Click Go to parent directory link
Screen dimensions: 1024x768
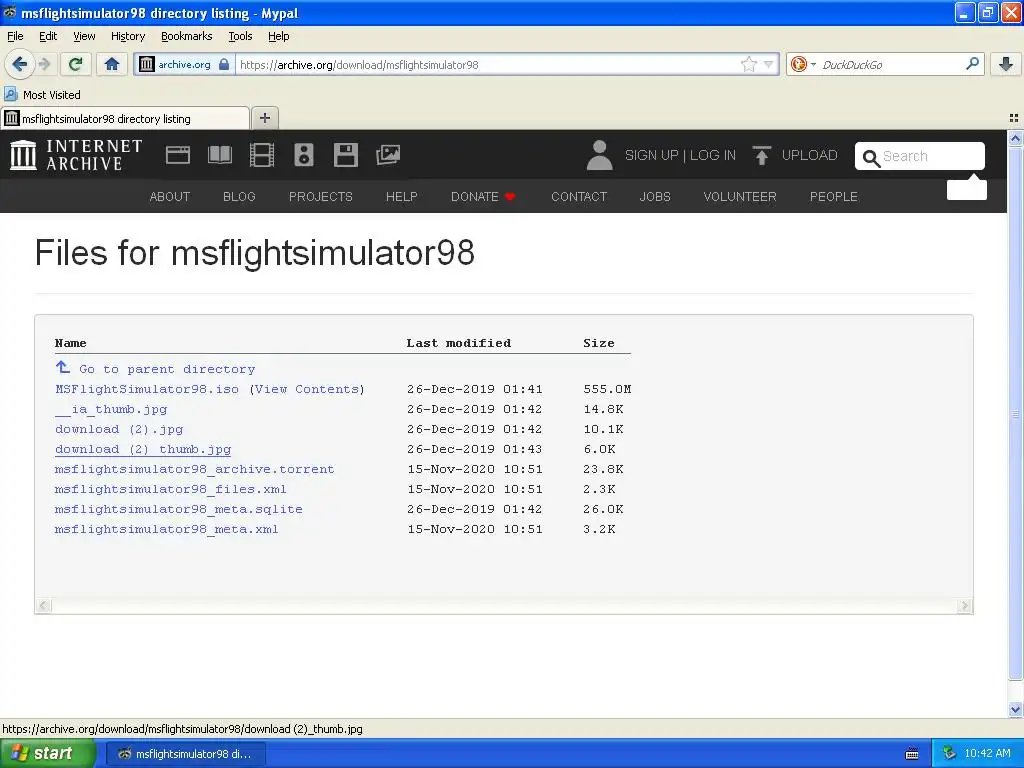[167, 369]
